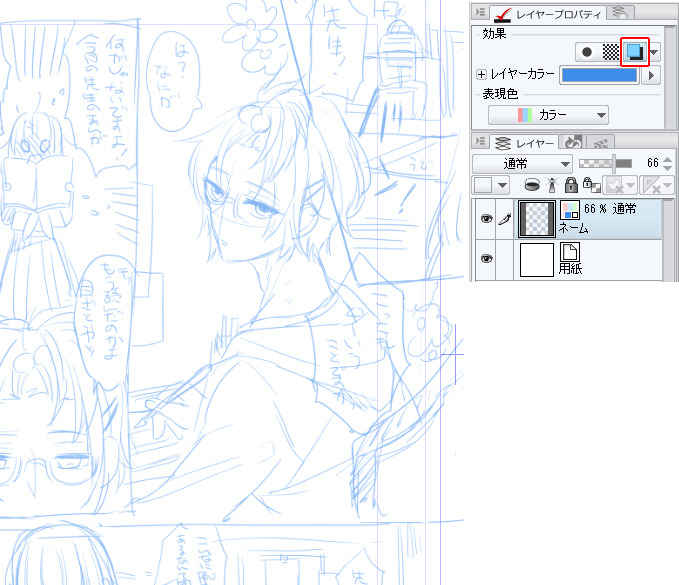Open the palette color dropdown in Layer panel
This screenshot has width=679, height=585.
491,185
